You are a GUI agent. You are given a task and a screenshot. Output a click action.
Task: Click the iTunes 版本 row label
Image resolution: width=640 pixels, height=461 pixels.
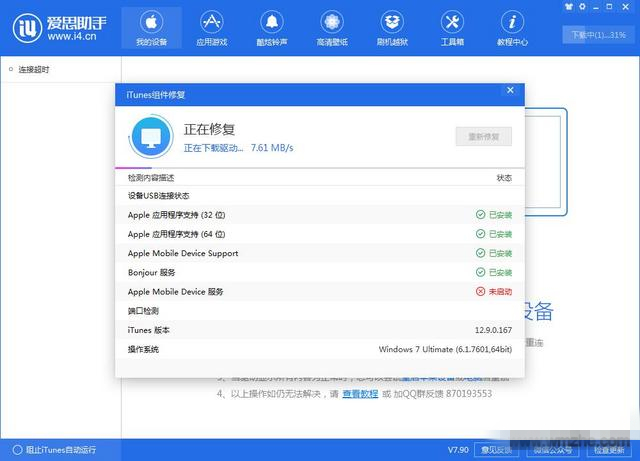(x=148, y=330)
